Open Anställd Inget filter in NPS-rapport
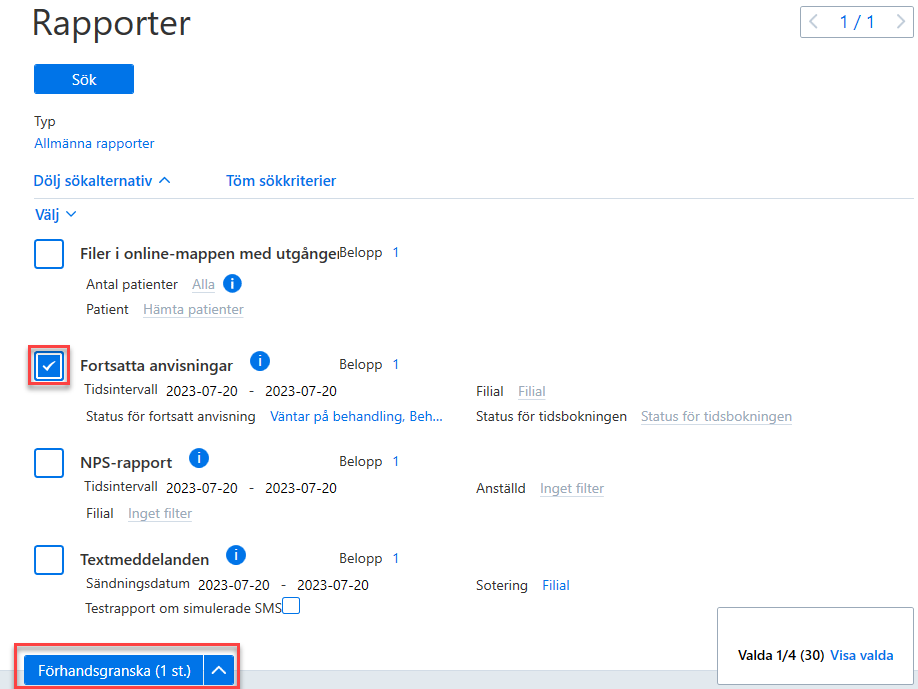This screenshot has width=918, height=689. (x=571, y=488)
